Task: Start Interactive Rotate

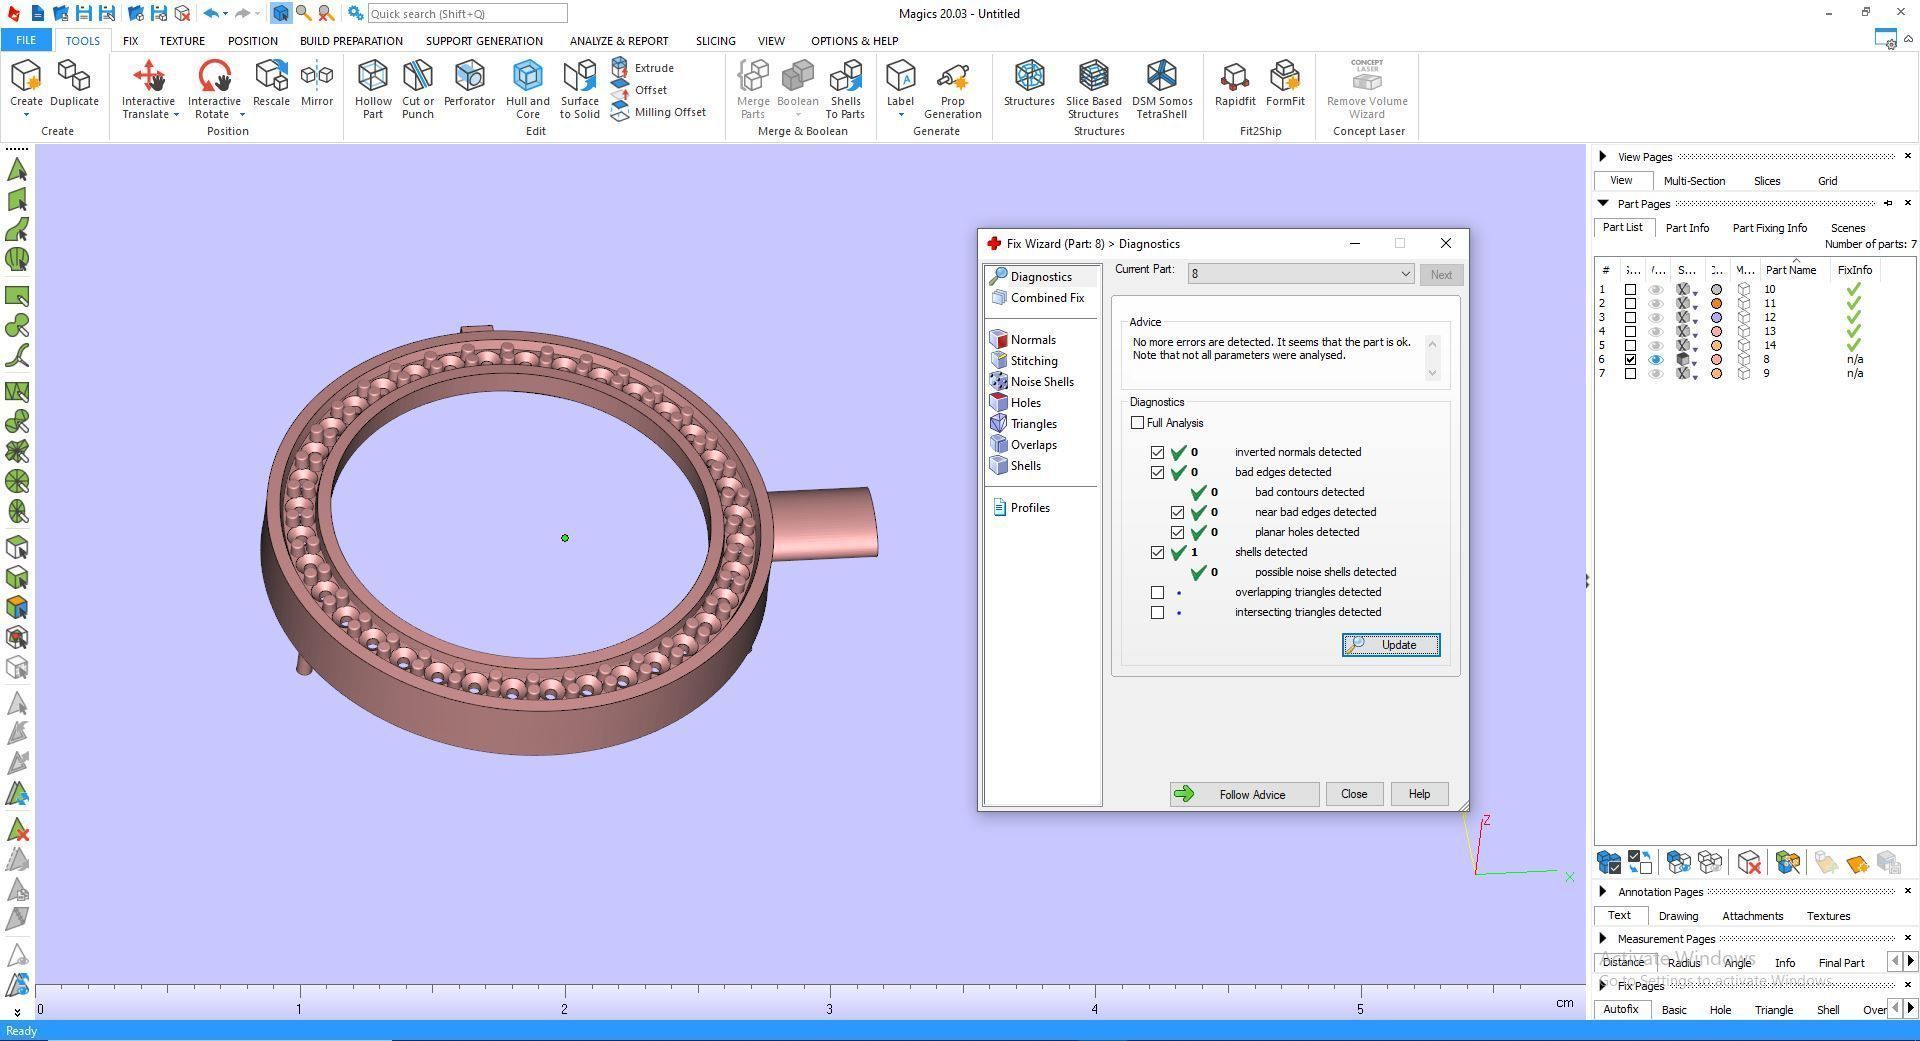Action: 214,88
